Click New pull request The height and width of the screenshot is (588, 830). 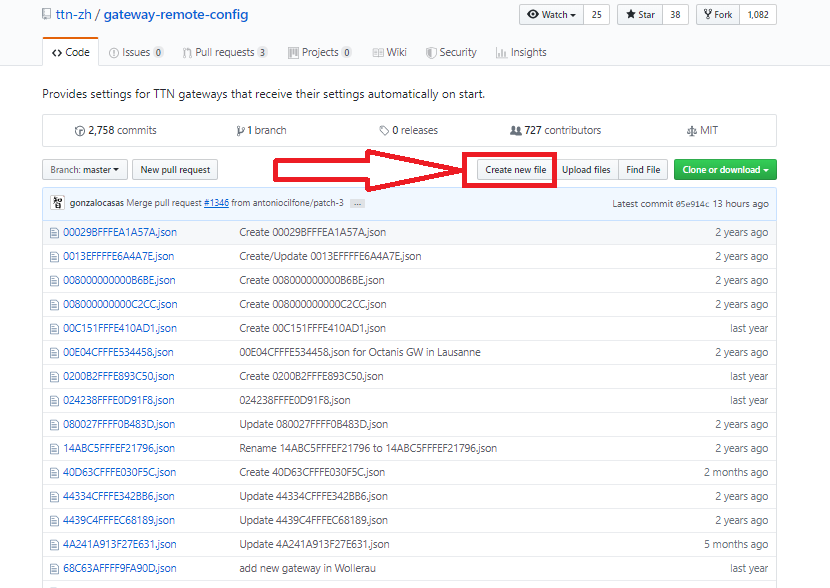click(175, 169)
